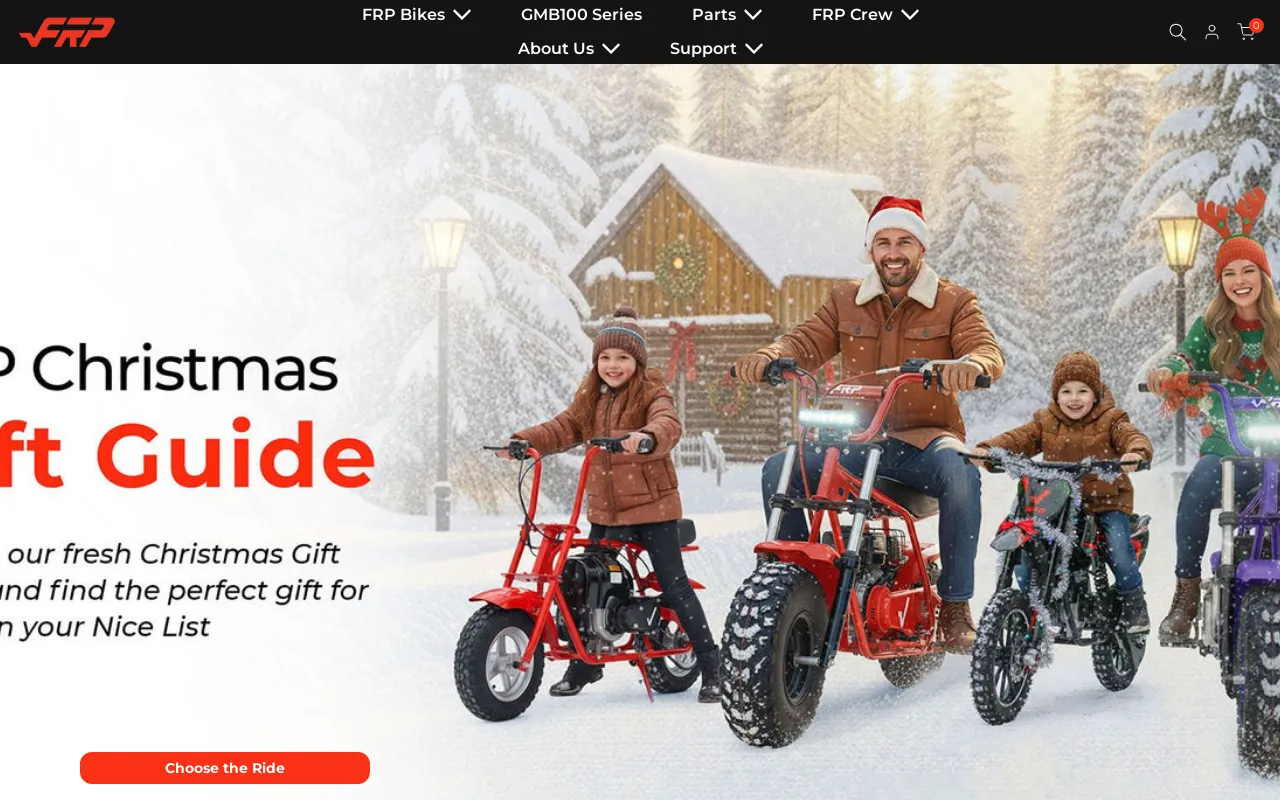Click the man in Santa hat
This screenshot has height=800, width=1280.
coord(880,400)
